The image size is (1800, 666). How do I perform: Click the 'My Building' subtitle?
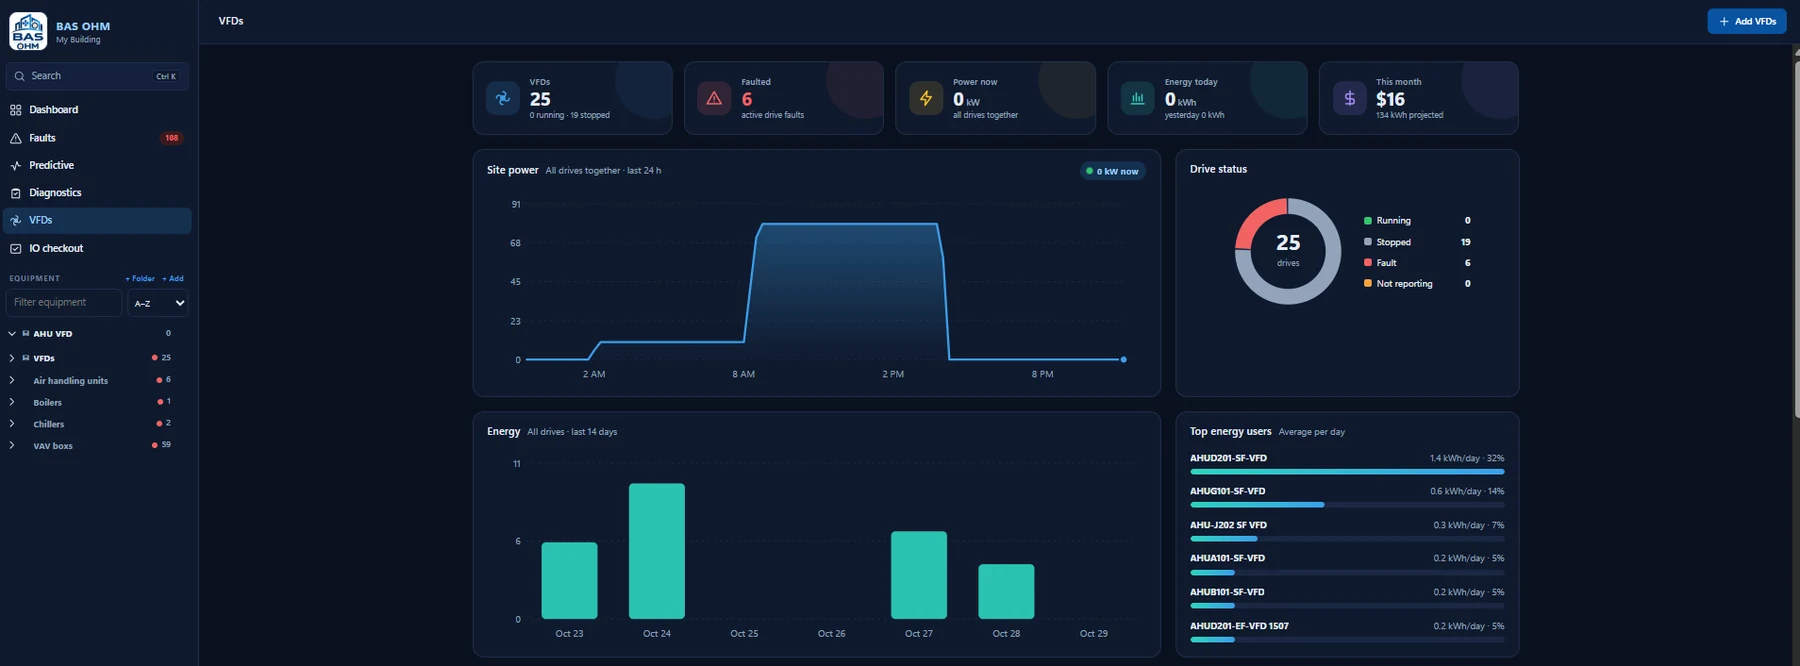coord(78,40)
